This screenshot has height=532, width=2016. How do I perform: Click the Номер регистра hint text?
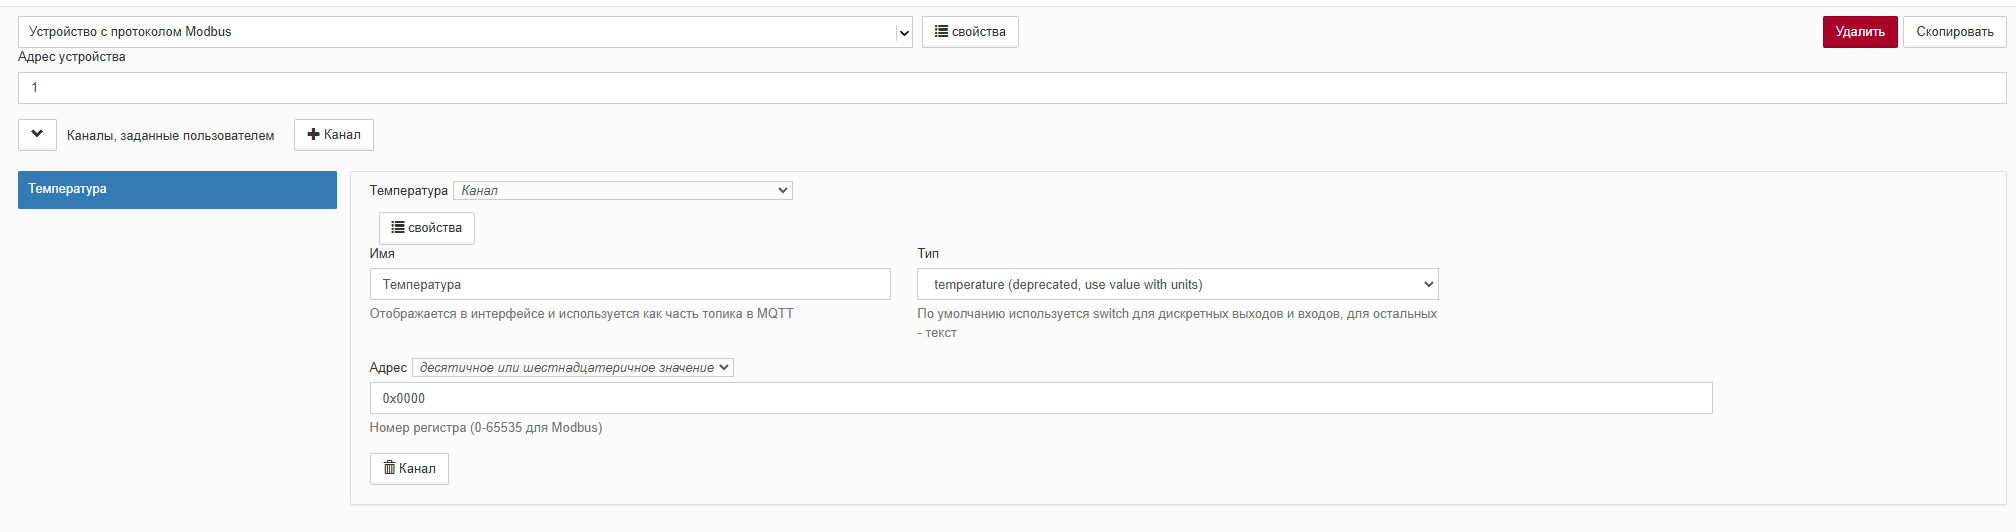tap(486, 428)
